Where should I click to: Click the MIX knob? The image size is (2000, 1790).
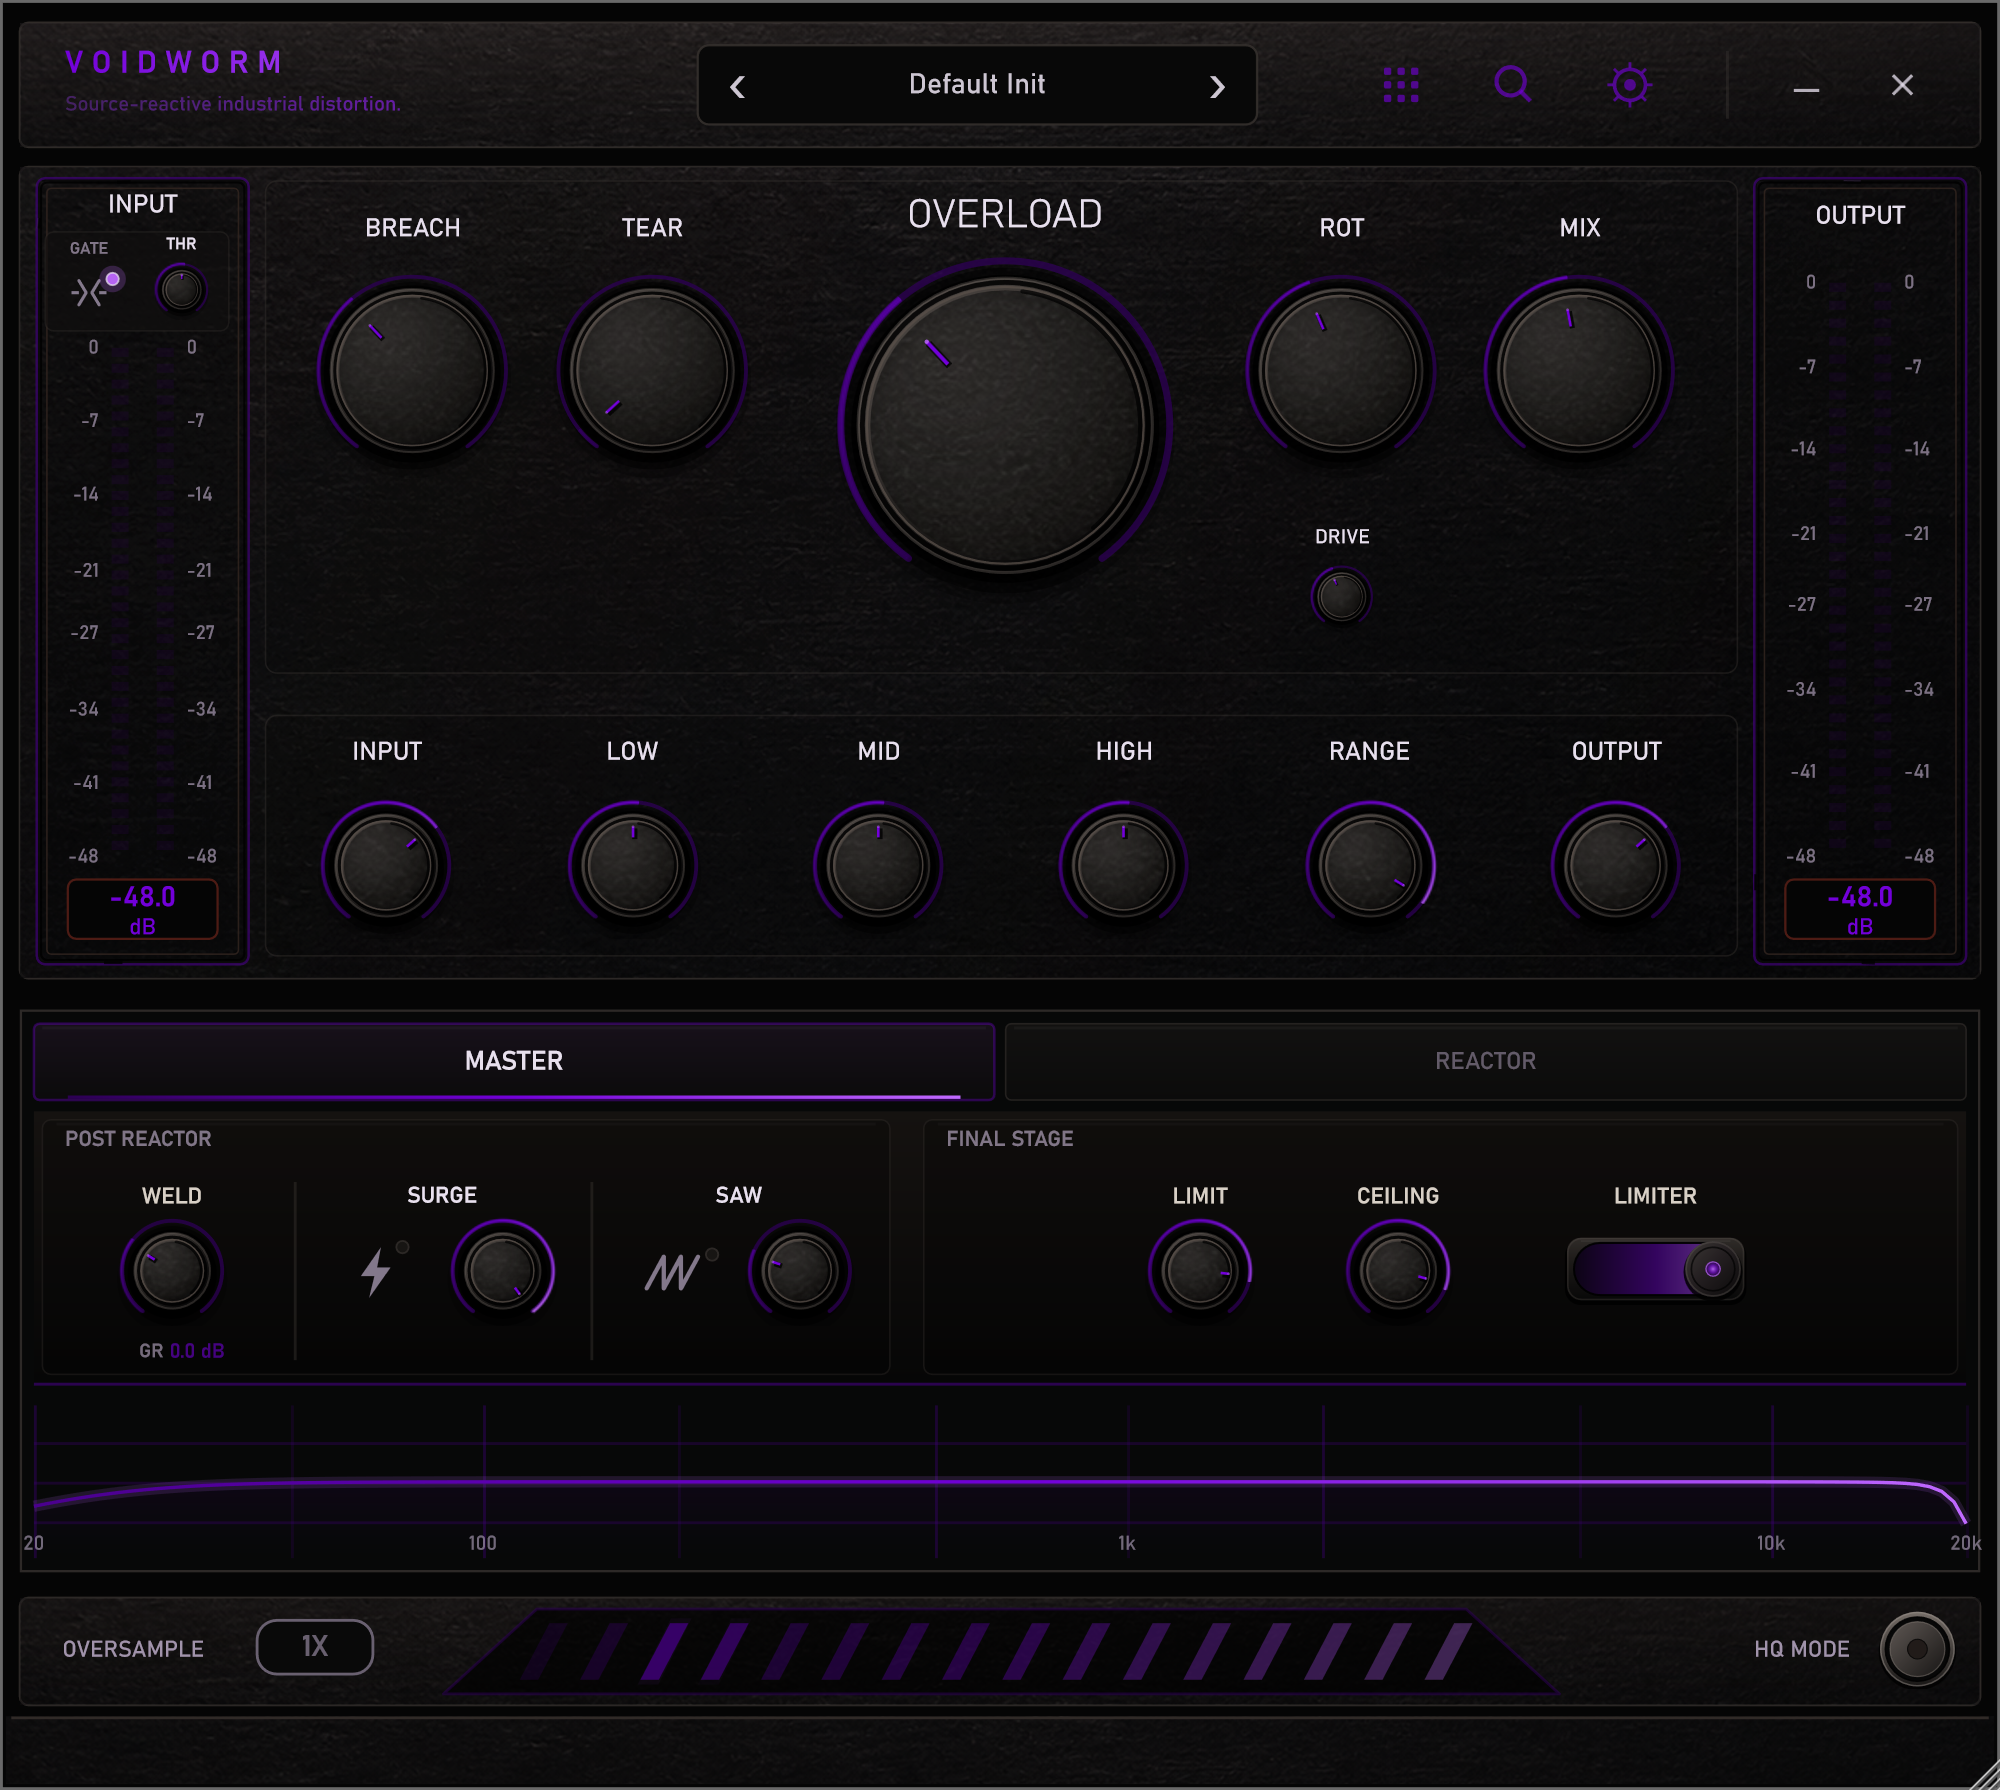tap(1579, 370)
